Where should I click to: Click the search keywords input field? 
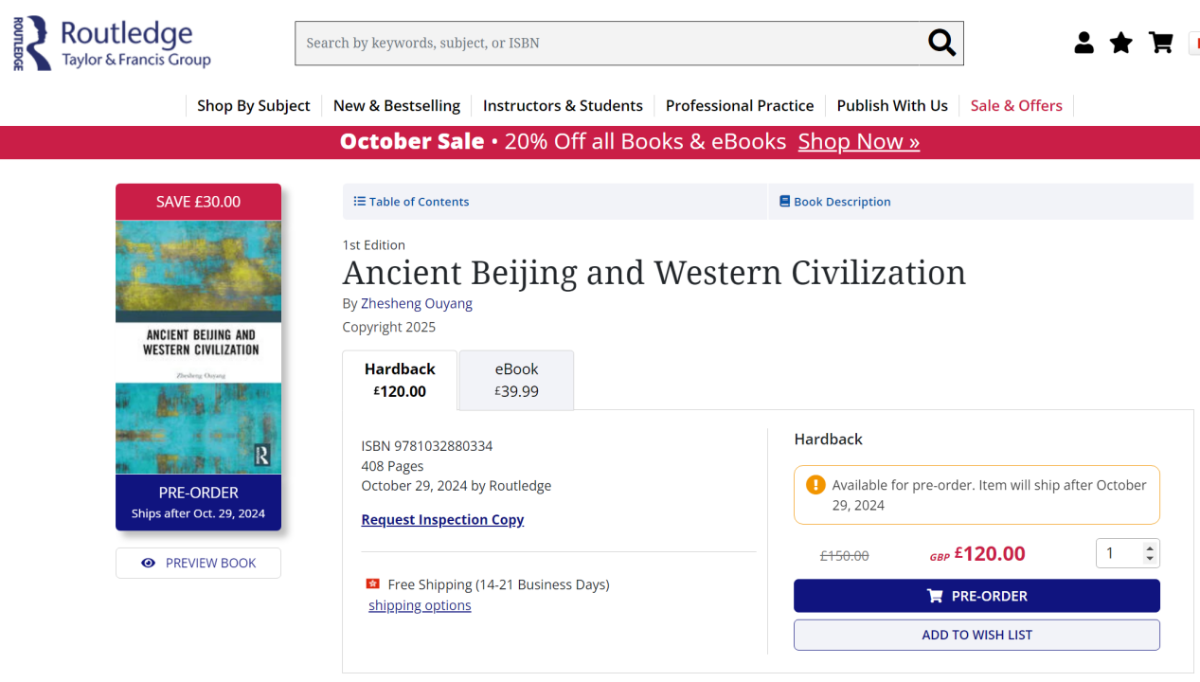click(x=607, y=43)
